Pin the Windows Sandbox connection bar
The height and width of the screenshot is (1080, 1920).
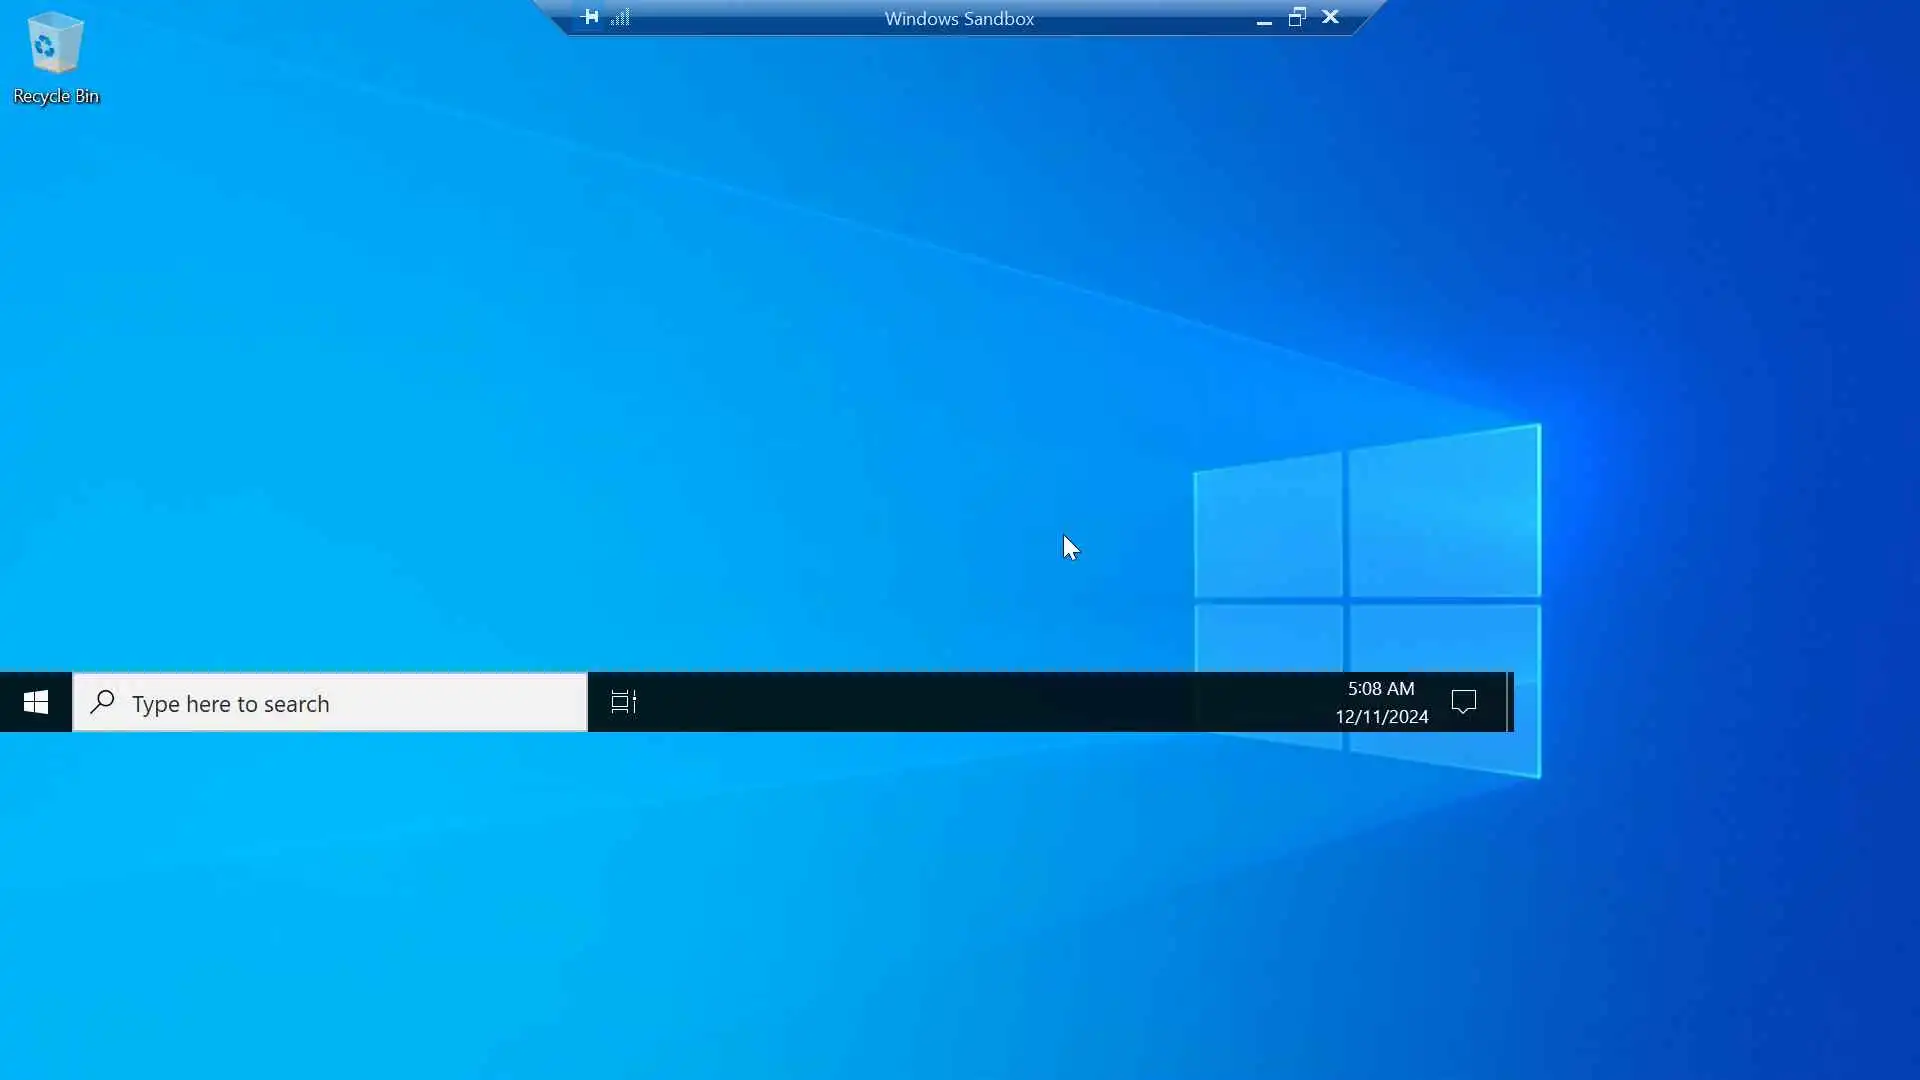point(590,17)
